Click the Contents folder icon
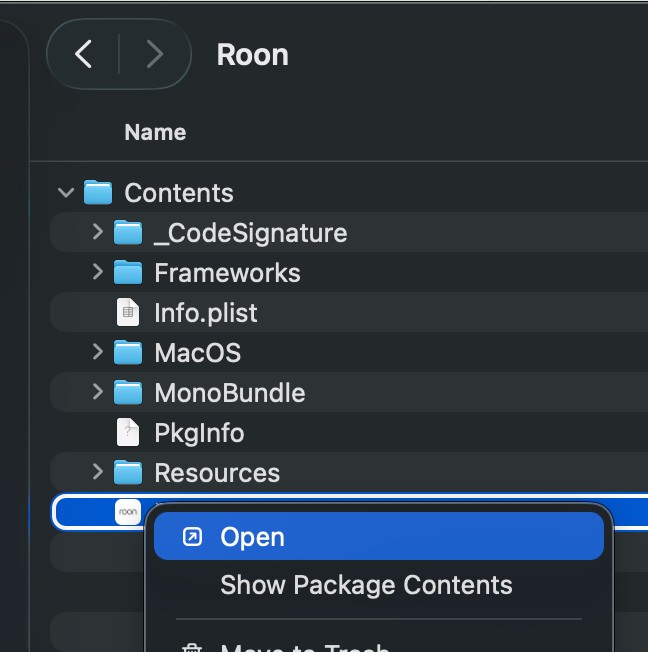 (97, 192)
